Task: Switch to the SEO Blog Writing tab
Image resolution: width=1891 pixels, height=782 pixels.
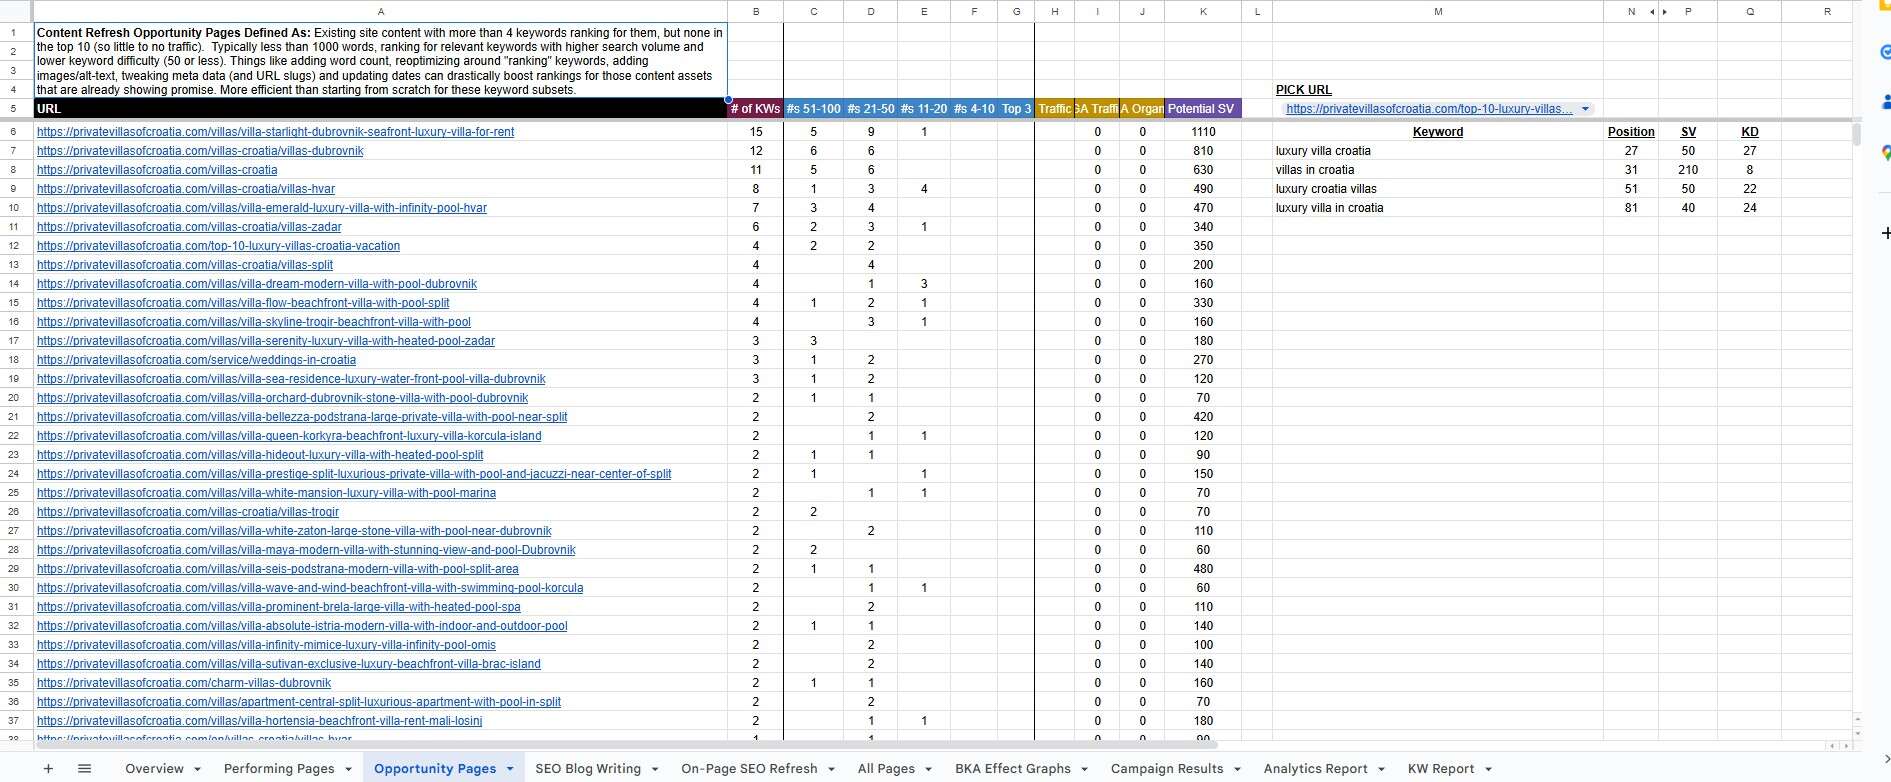Action: tap(588, 769)
